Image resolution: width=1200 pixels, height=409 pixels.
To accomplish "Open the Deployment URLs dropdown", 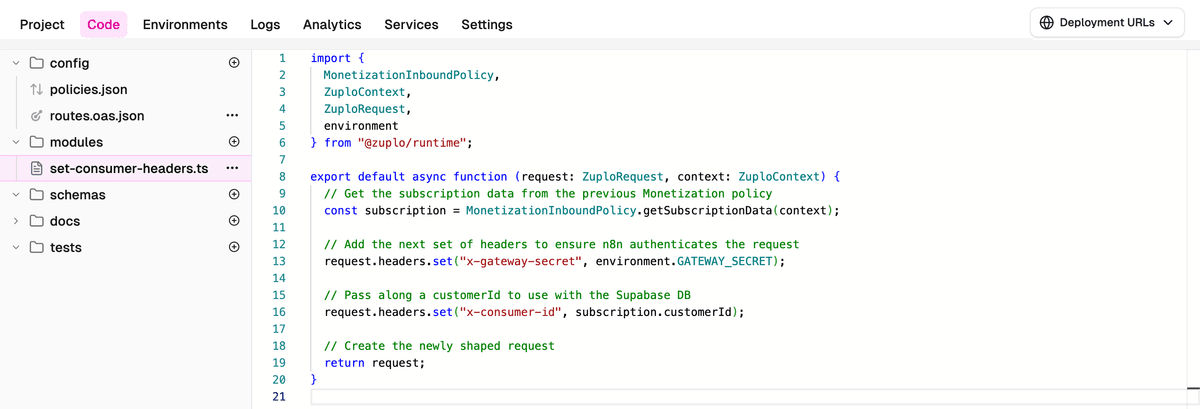I will tap(1106, 22).
